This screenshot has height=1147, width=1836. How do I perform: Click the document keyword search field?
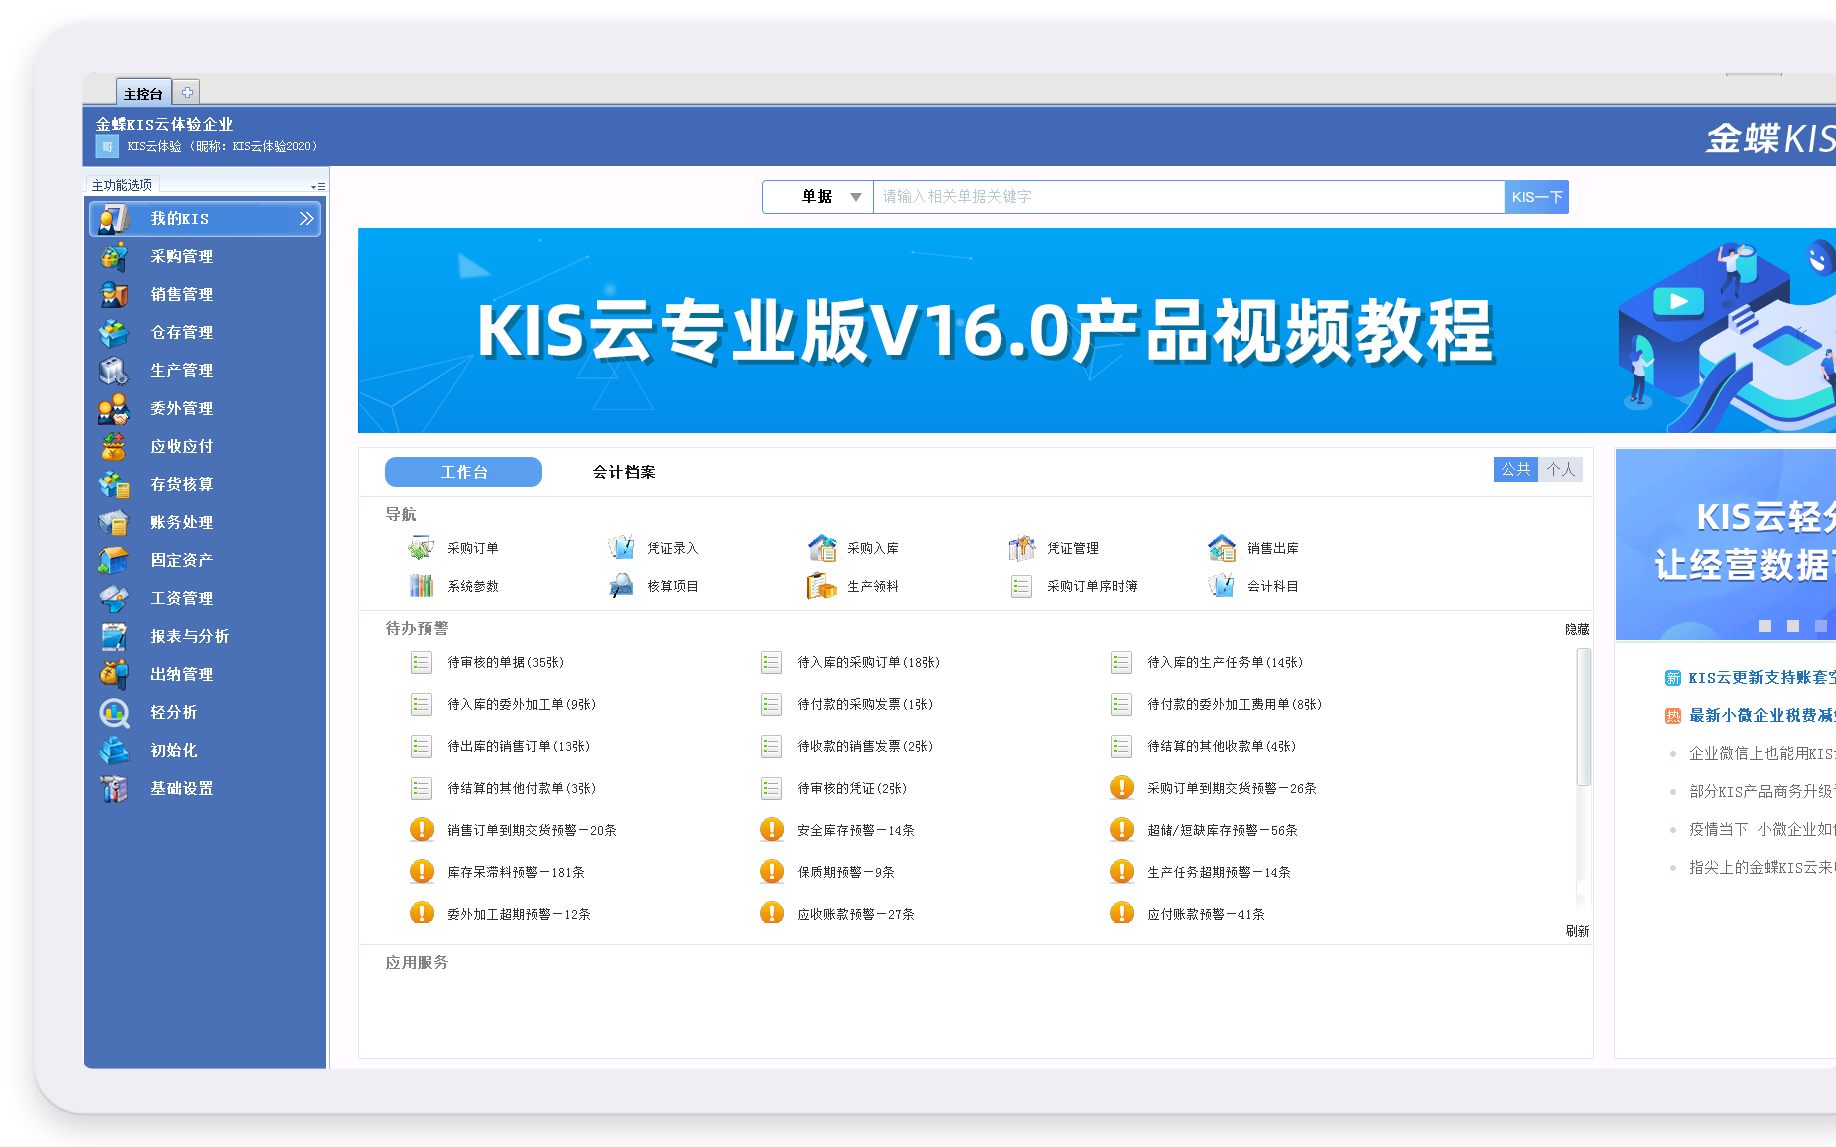pyautogui.click(x=1187, y=197)
